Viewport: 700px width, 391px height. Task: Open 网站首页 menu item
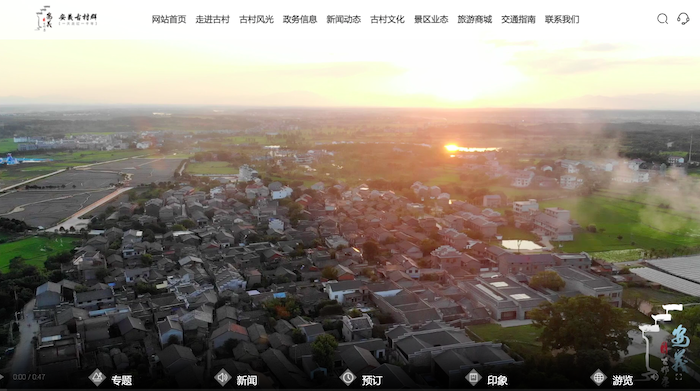(169, 19)
